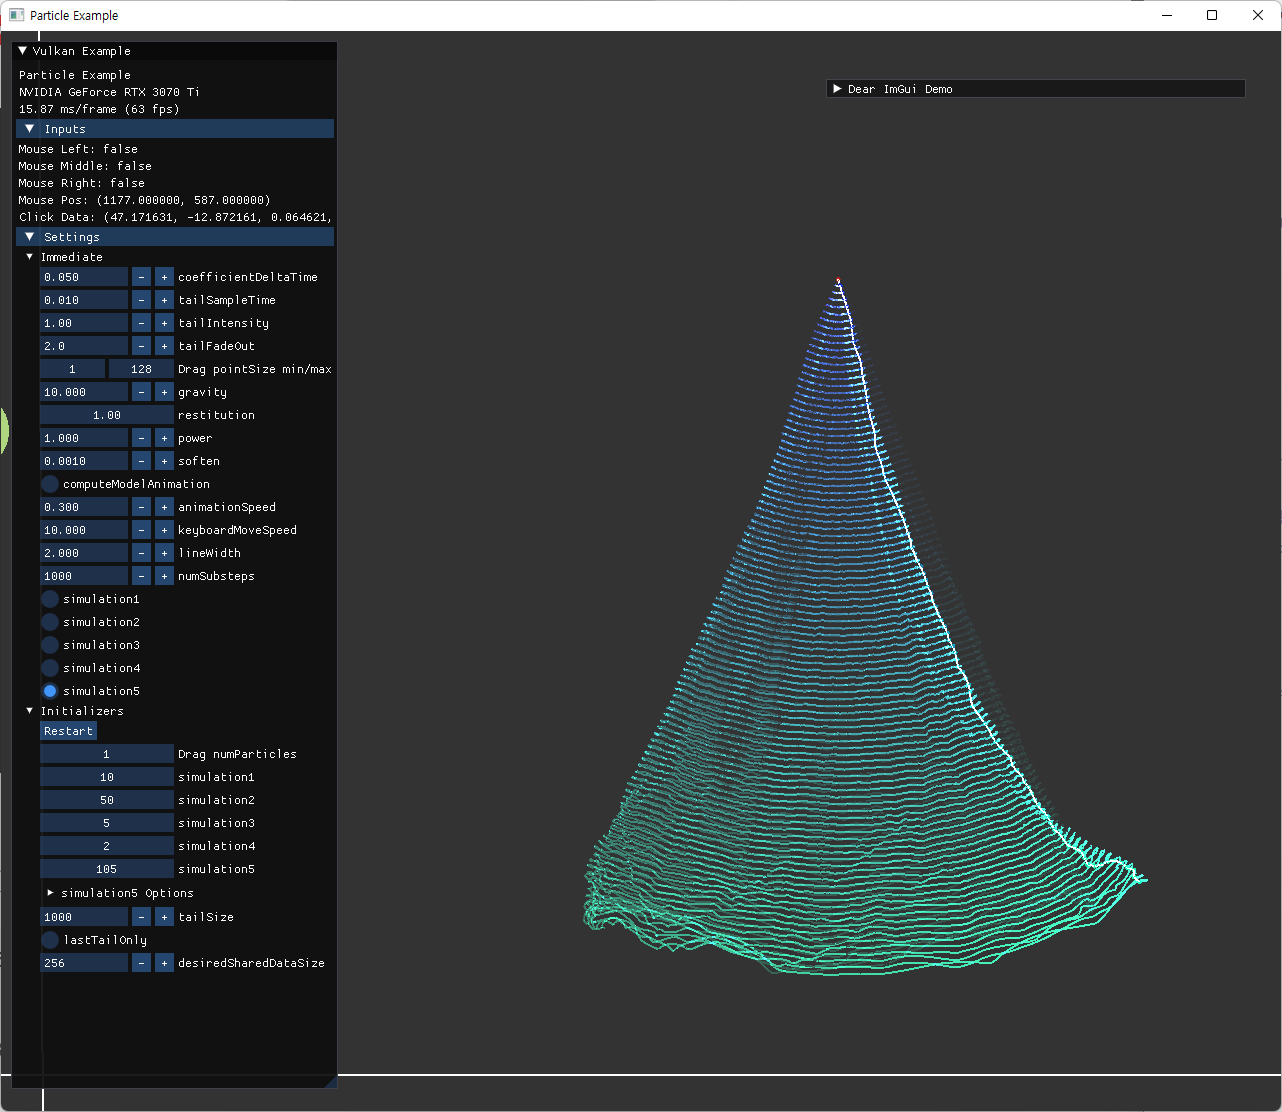Select simulation5 radio button
The image size is (1282, 1112).
[x=50, y=691]
